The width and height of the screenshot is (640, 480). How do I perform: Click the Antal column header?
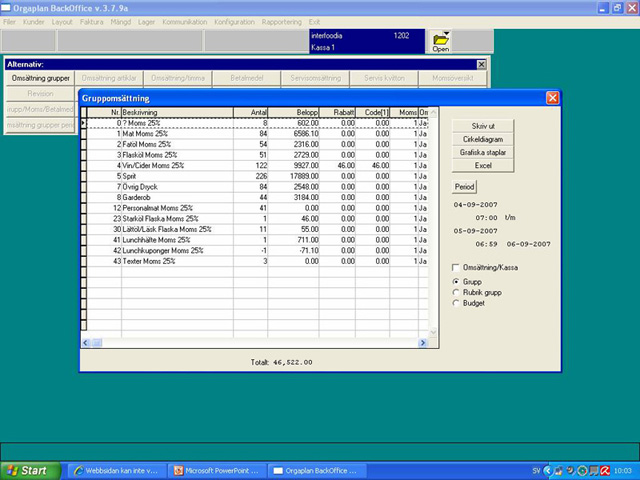tap(250, 112)
